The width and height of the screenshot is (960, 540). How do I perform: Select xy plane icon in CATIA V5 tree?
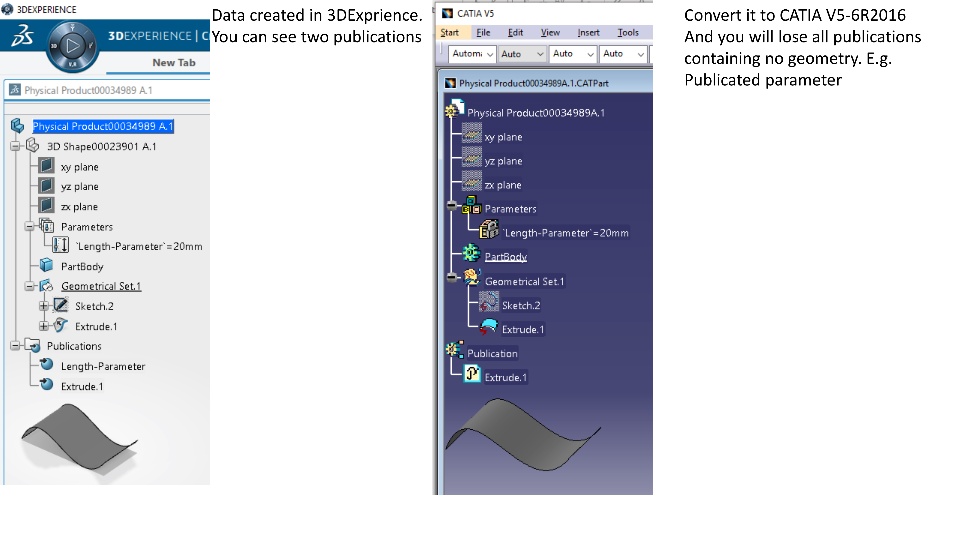pos(471,133)
